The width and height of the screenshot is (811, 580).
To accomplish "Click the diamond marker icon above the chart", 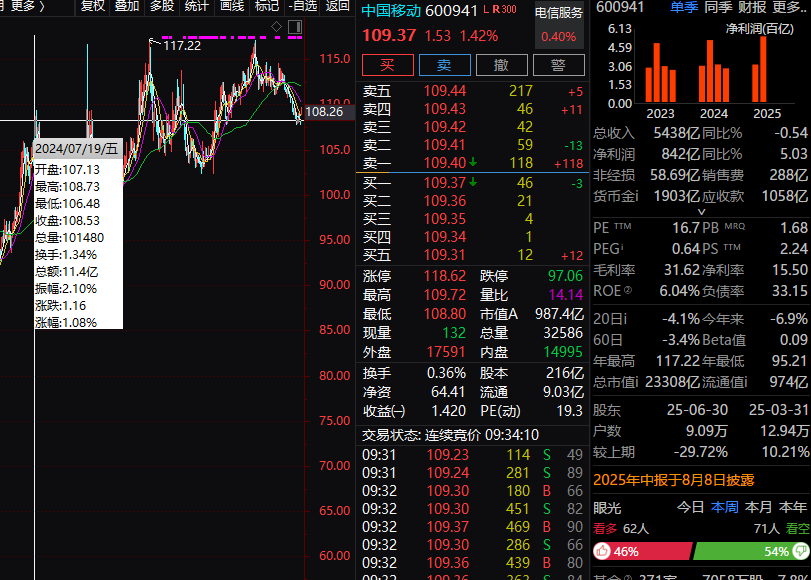I will (277, 27).
